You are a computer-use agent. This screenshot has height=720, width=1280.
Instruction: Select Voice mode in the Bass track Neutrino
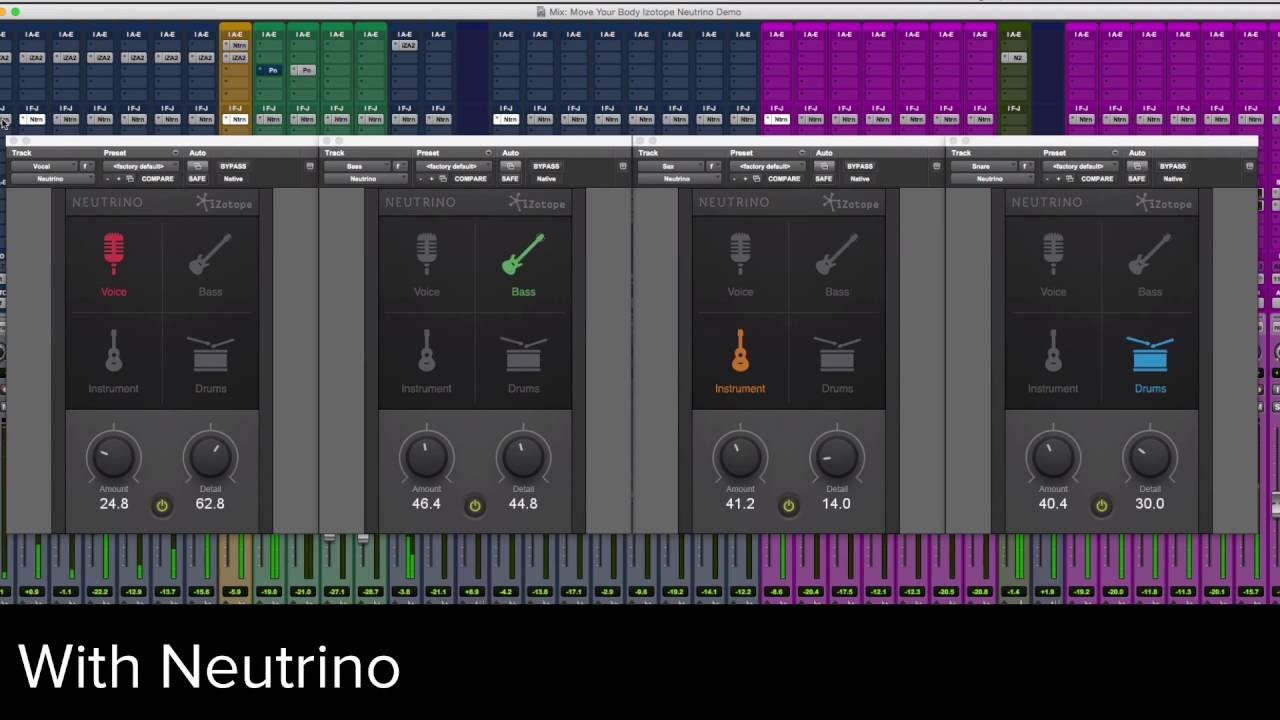click(x=426, y=265)
